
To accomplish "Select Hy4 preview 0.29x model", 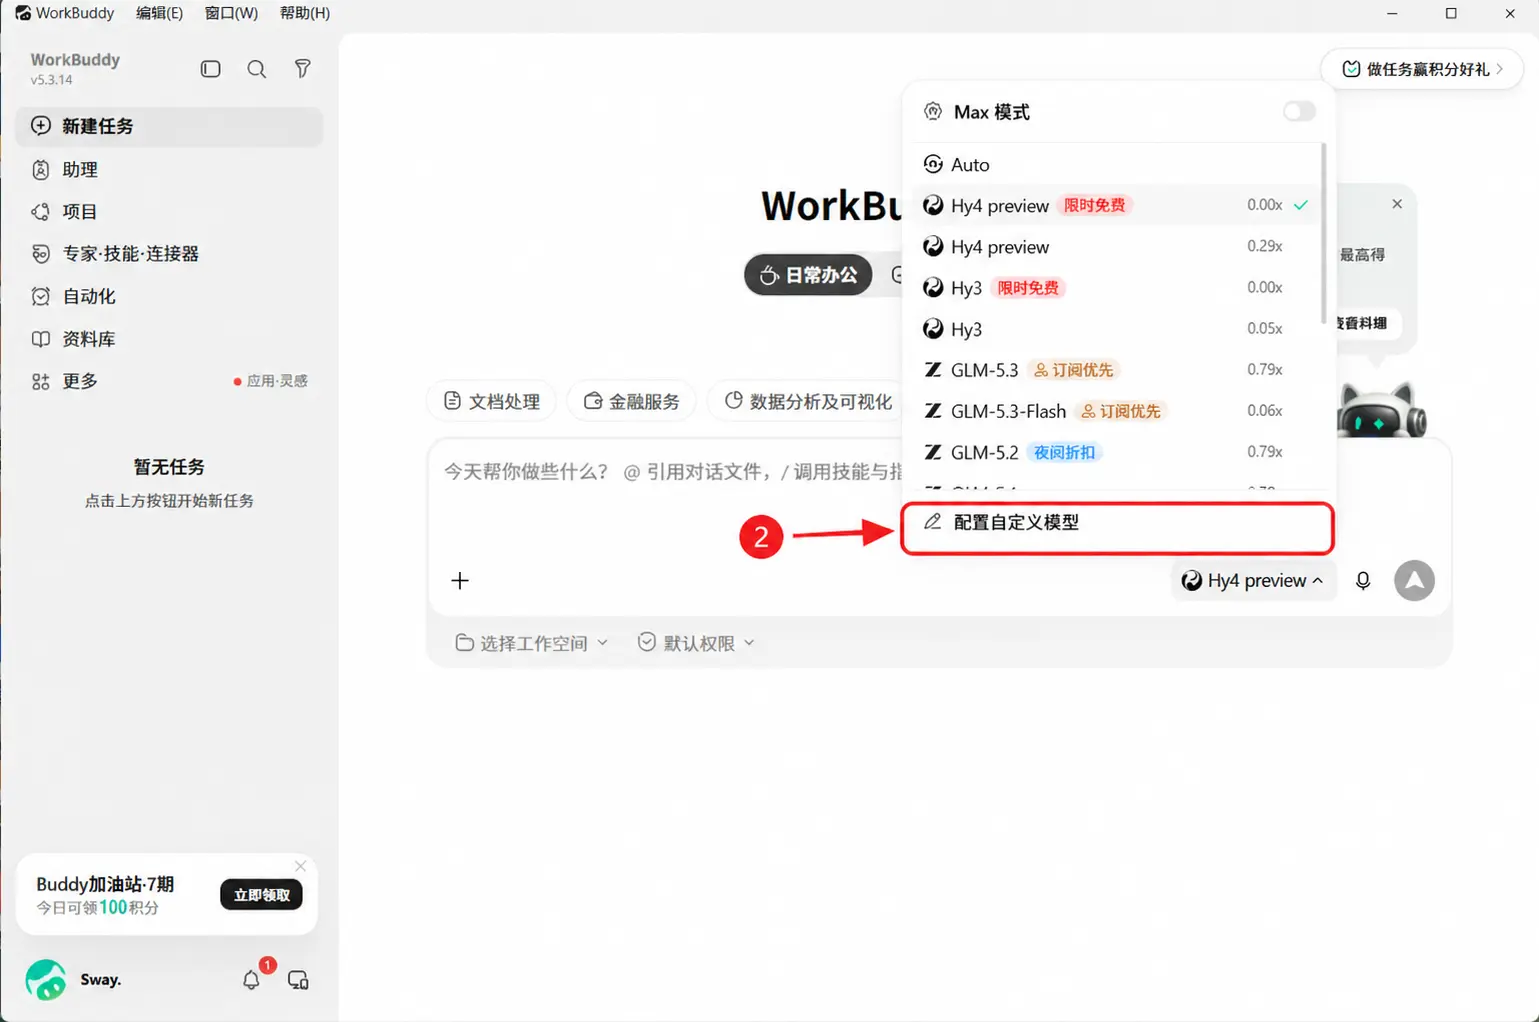I will pyautogui.click(x=1117, y=246).
